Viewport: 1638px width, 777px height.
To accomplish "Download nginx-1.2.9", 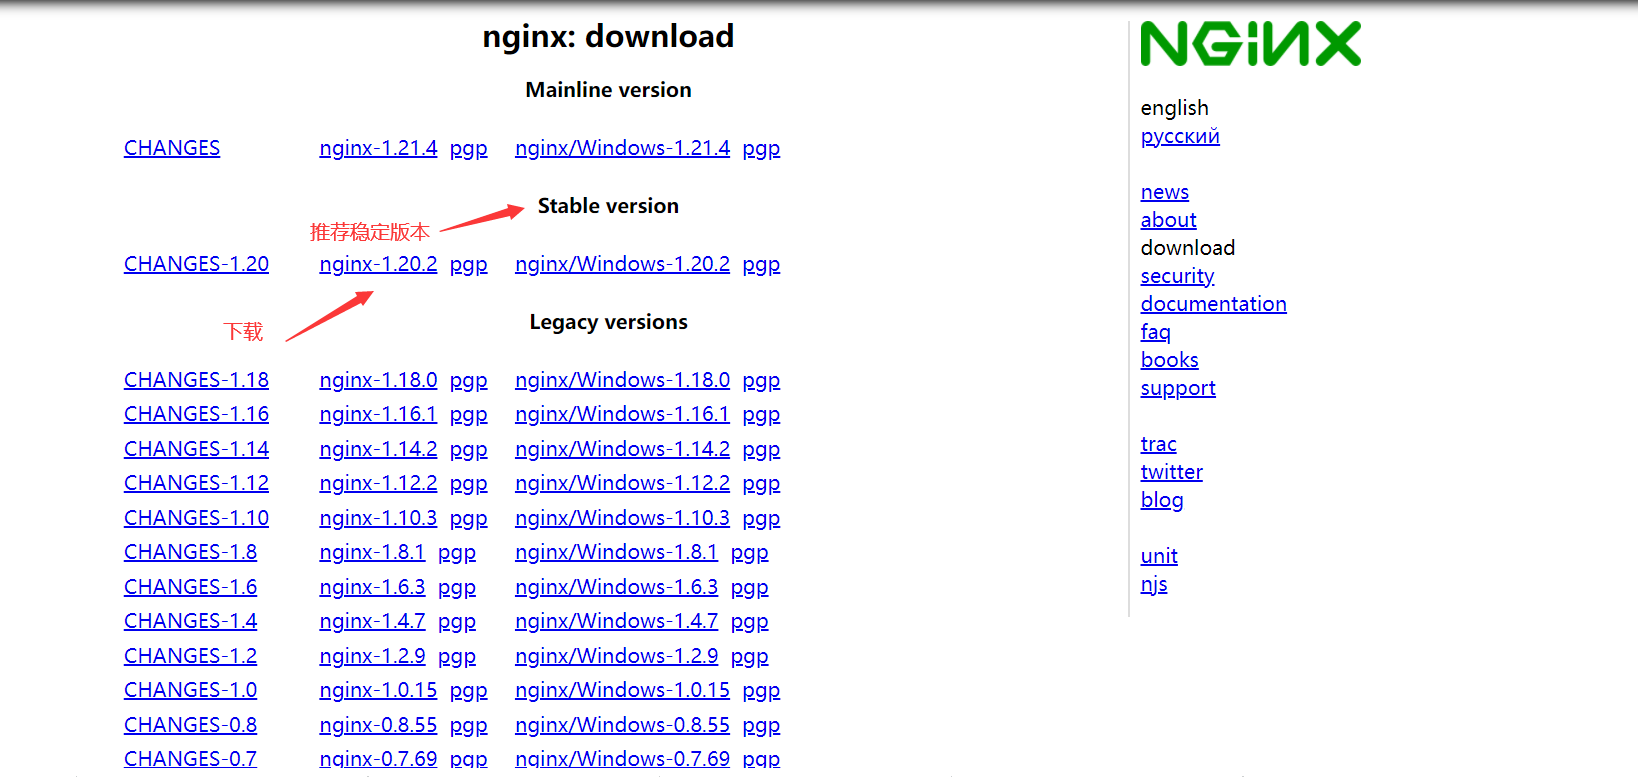I will tap(372, 656).
